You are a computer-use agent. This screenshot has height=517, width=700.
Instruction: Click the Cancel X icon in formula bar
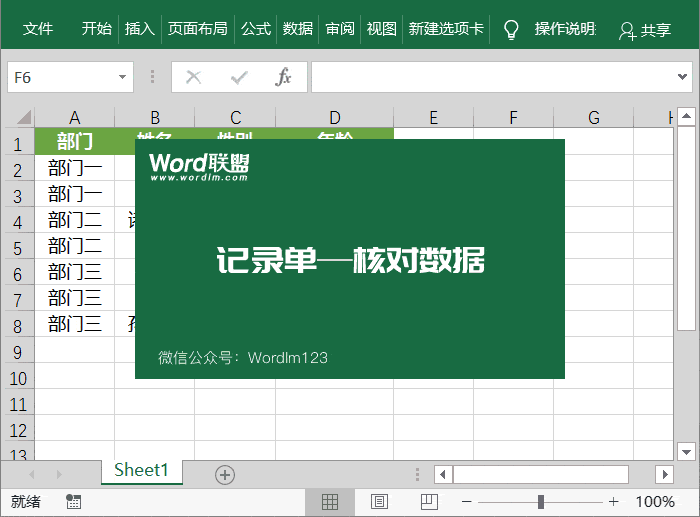pyautogui.click(x=194, y=77)
